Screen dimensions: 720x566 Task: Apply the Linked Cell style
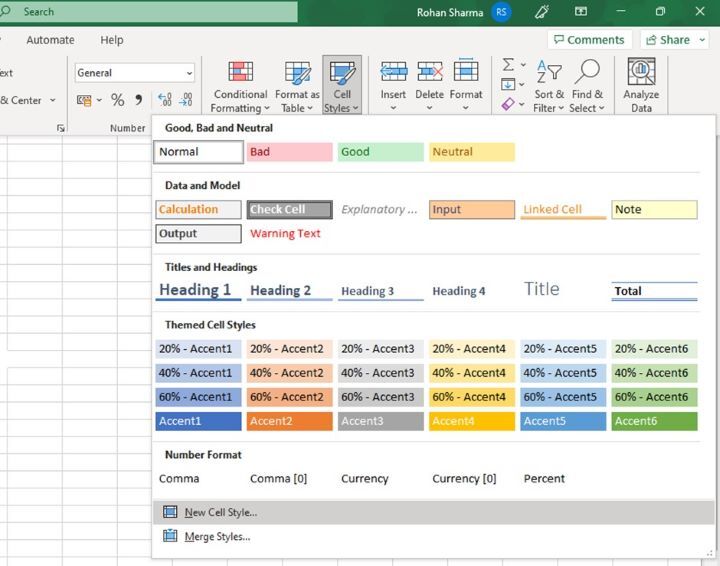pyautogui.click(x=563, y=209)
